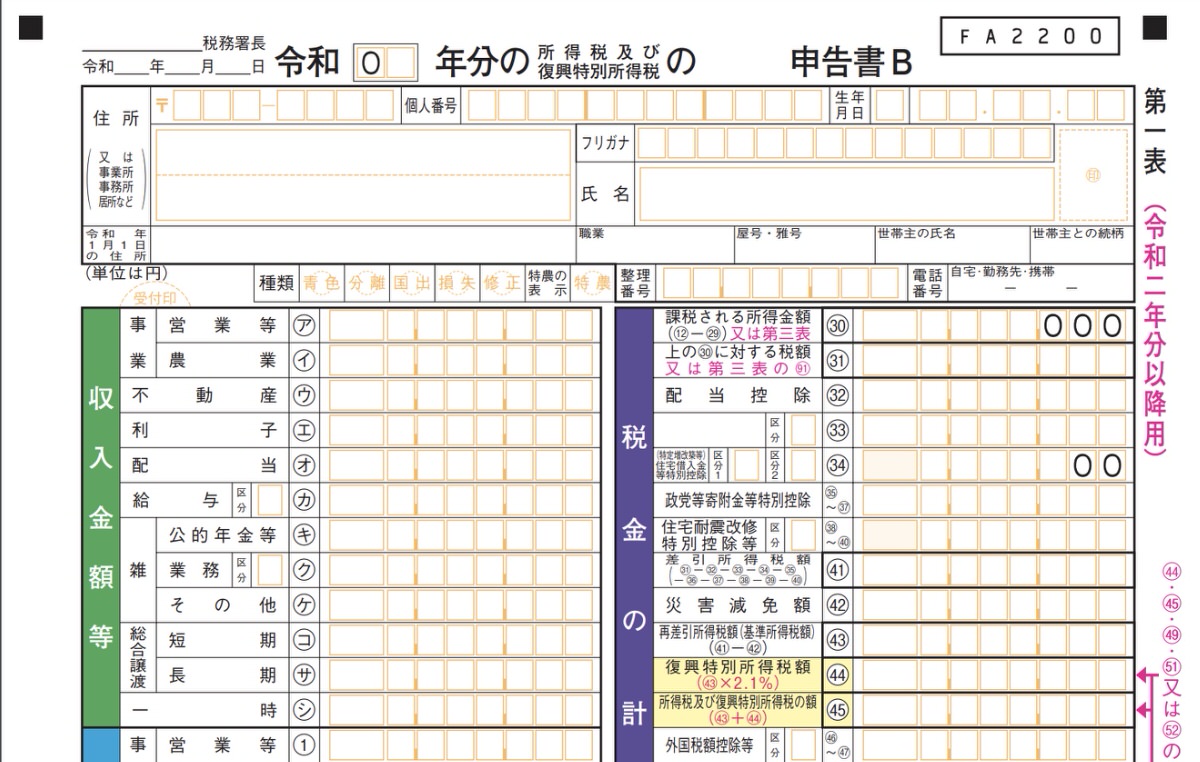Click the 課税される所得金額 ㉚ amount field
Screen dimensions: 1200x762
(994, 326)
